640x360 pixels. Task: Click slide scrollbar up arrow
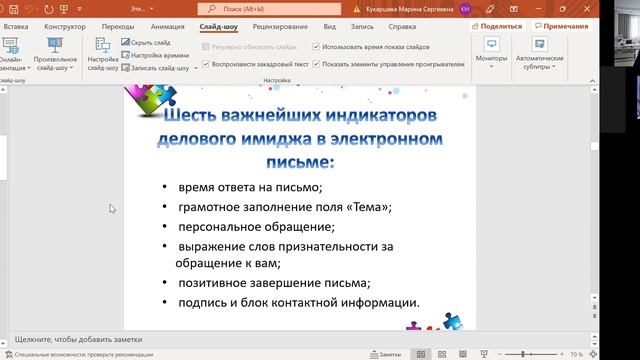click(594, 90)
